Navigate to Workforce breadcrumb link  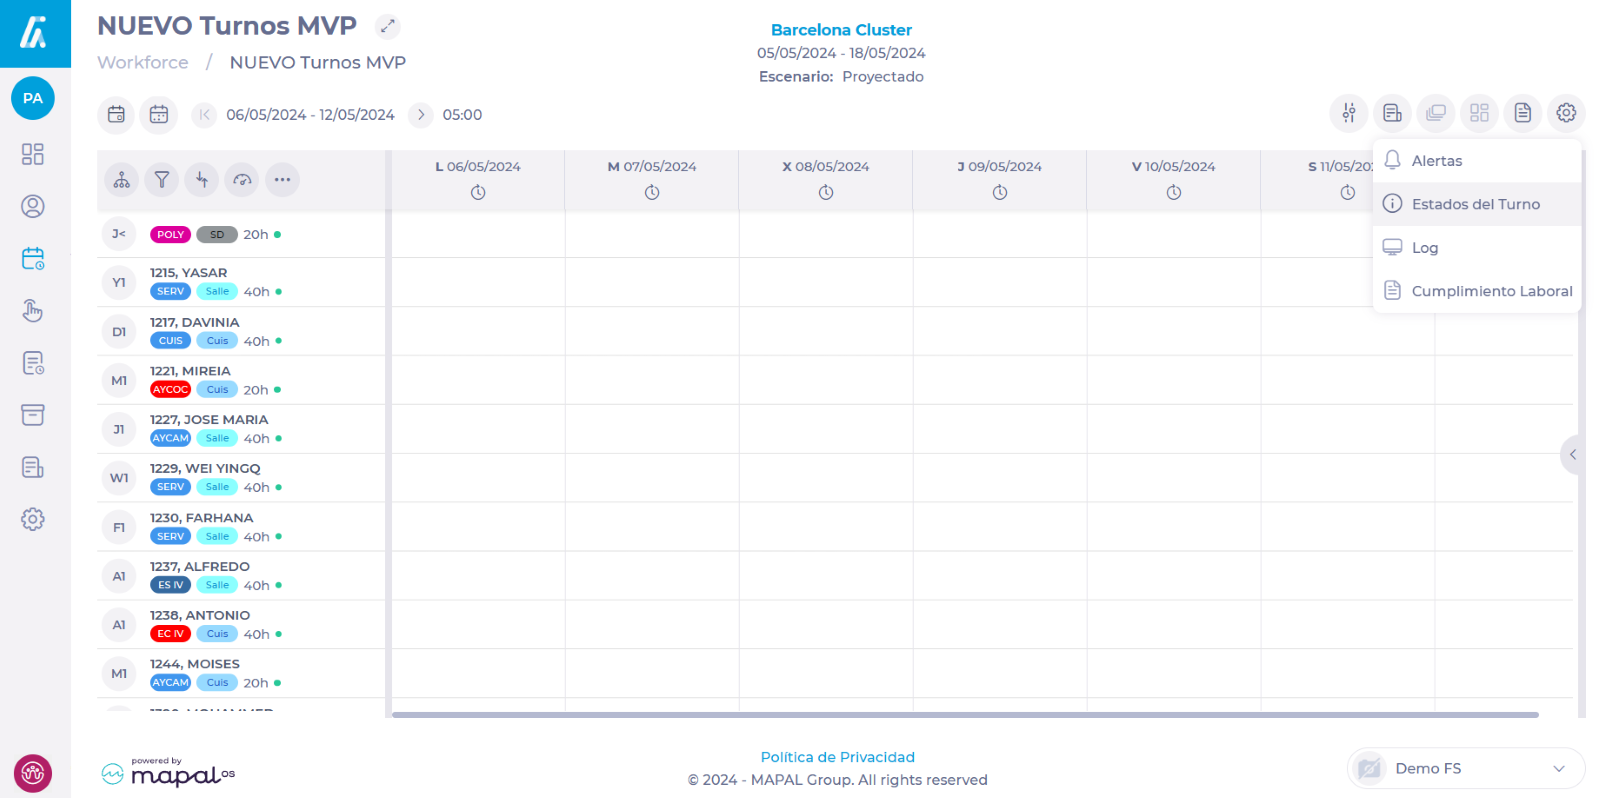click(x=143, y=62)
